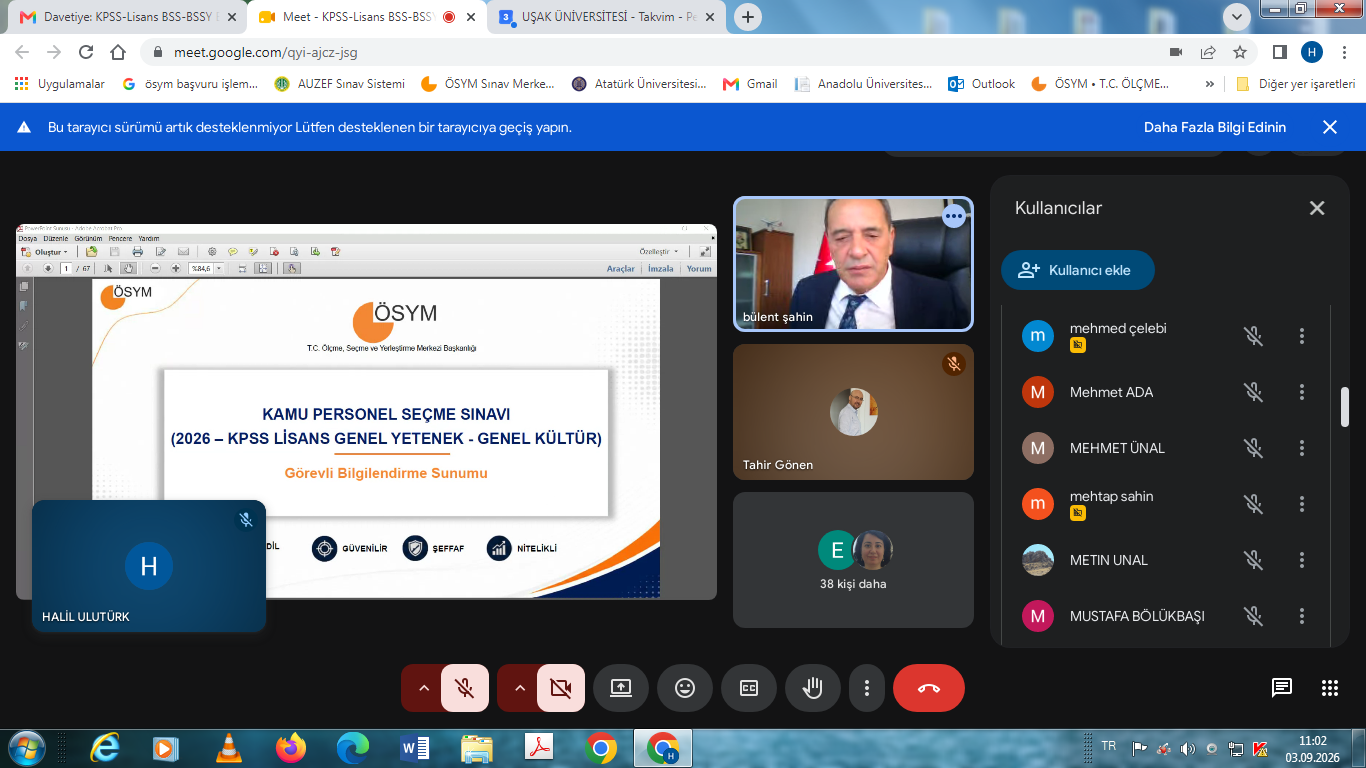The height and width of the screenshot is (768, 1366).
Task: Open the Pencere menu in shared Acrobat
Action: pyautogui.click(x=120, y=239)
